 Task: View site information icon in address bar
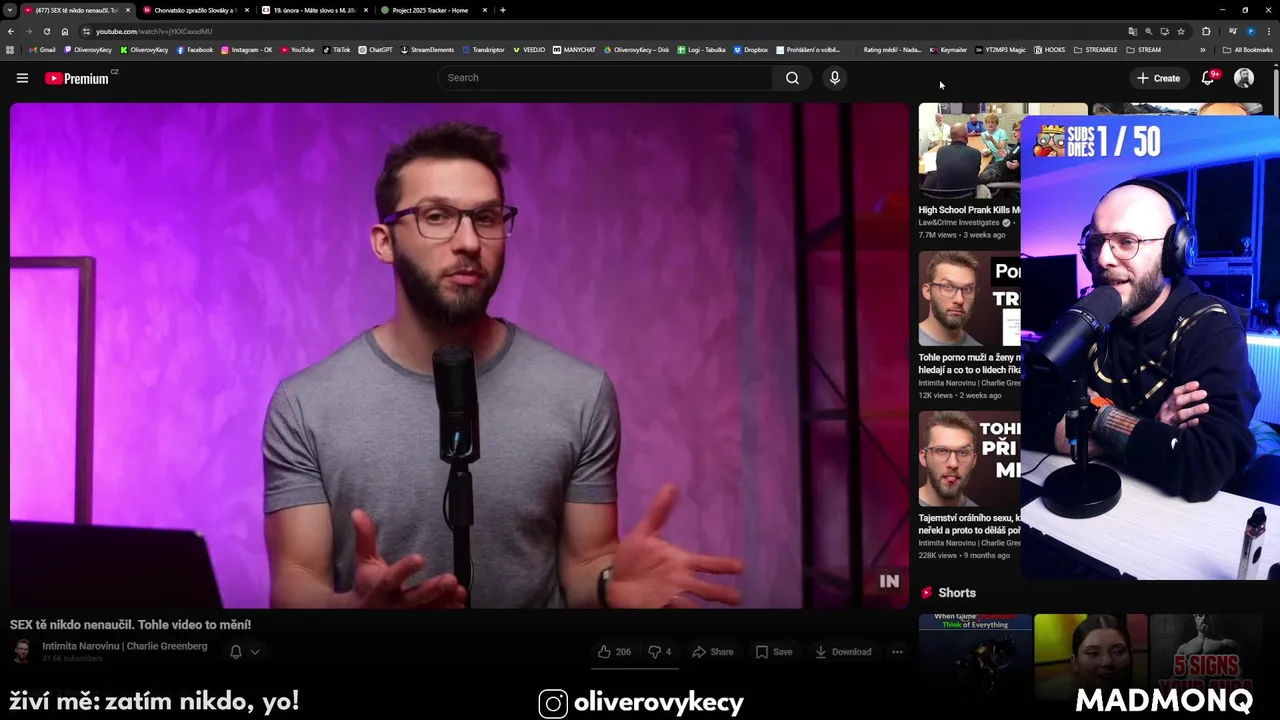[x=86, y=31]
